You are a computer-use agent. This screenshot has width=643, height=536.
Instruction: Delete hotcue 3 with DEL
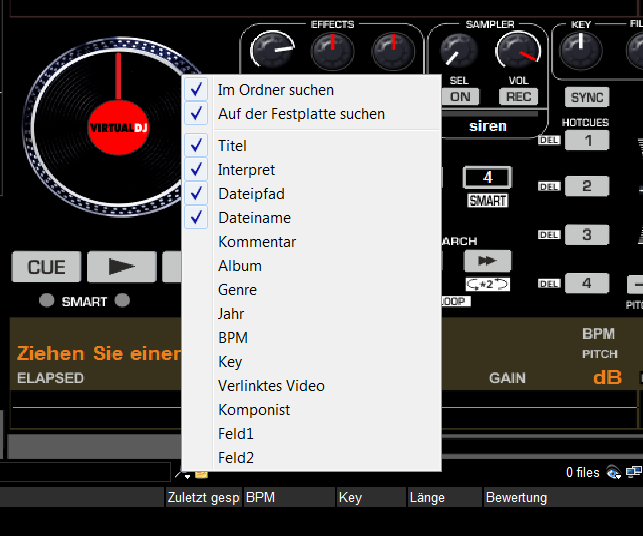pyautogui.click(x=549, y=235)
